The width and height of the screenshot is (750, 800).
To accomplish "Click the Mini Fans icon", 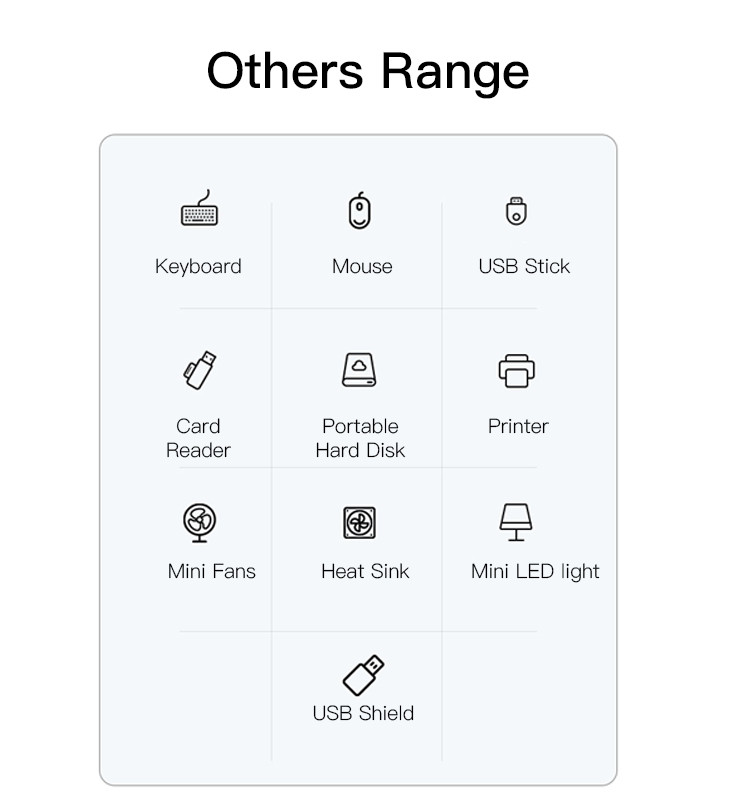I will [x=200, y=522].
